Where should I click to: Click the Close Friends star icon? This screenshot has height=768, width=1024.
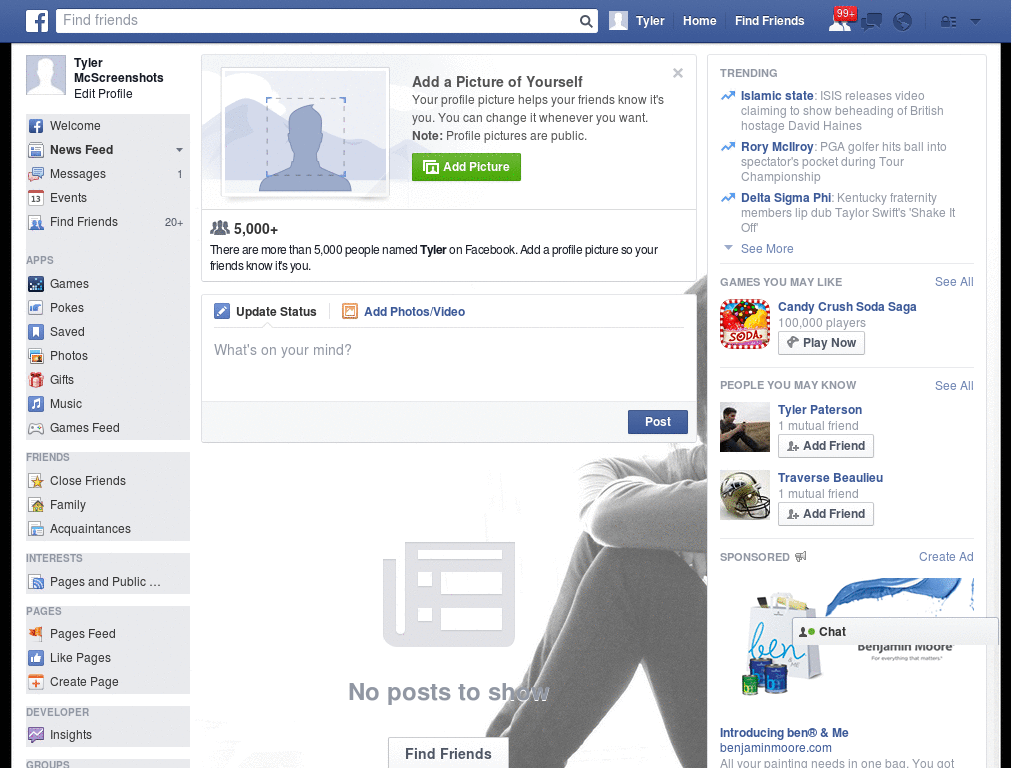pyautogui.click(x=36, y=481)
